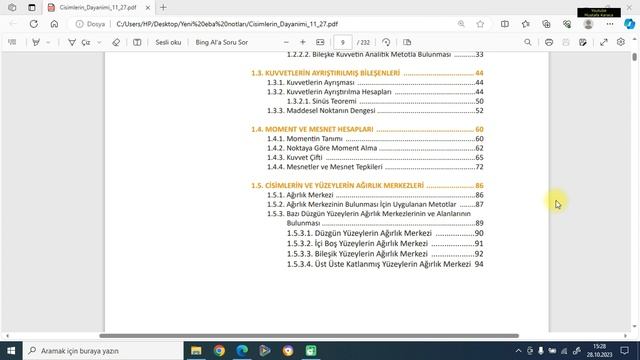Viewport: 640px width, 360px height.
Task: Open the PDF table of contents panel
Action: [12, 42]
